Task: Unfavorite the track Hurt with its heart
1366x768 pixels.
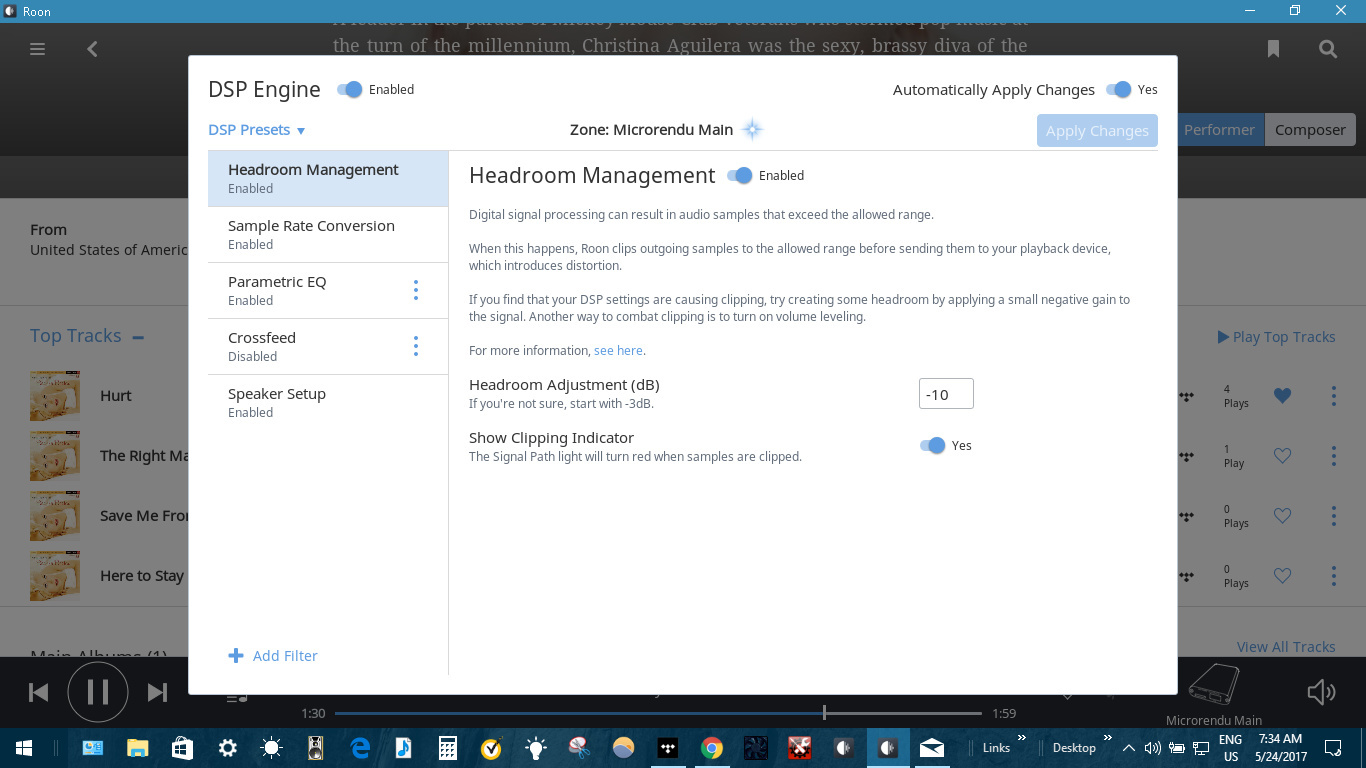Action: click(x=1282, y=396)
